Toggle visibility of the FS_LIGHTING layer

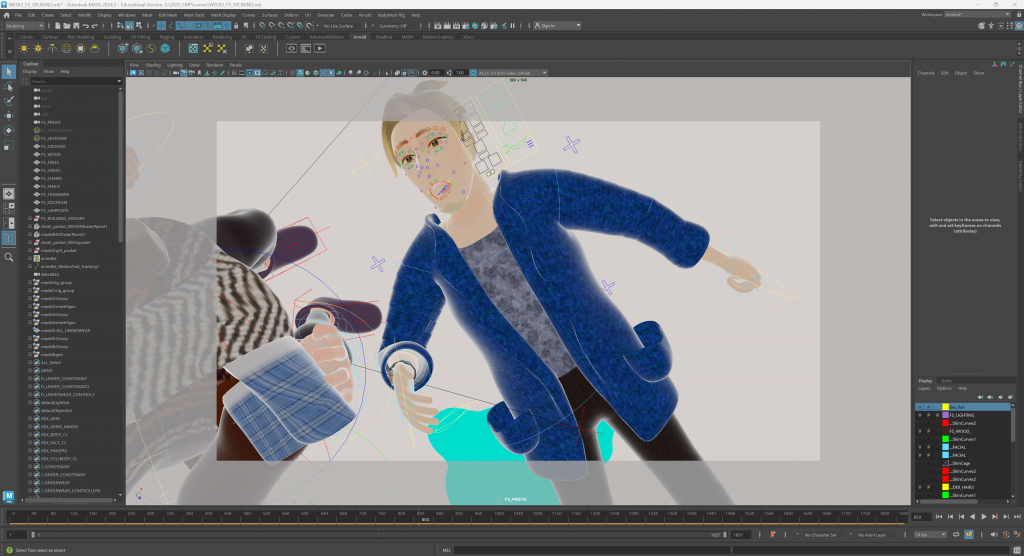pyautogui.click(x=921, y=415)
